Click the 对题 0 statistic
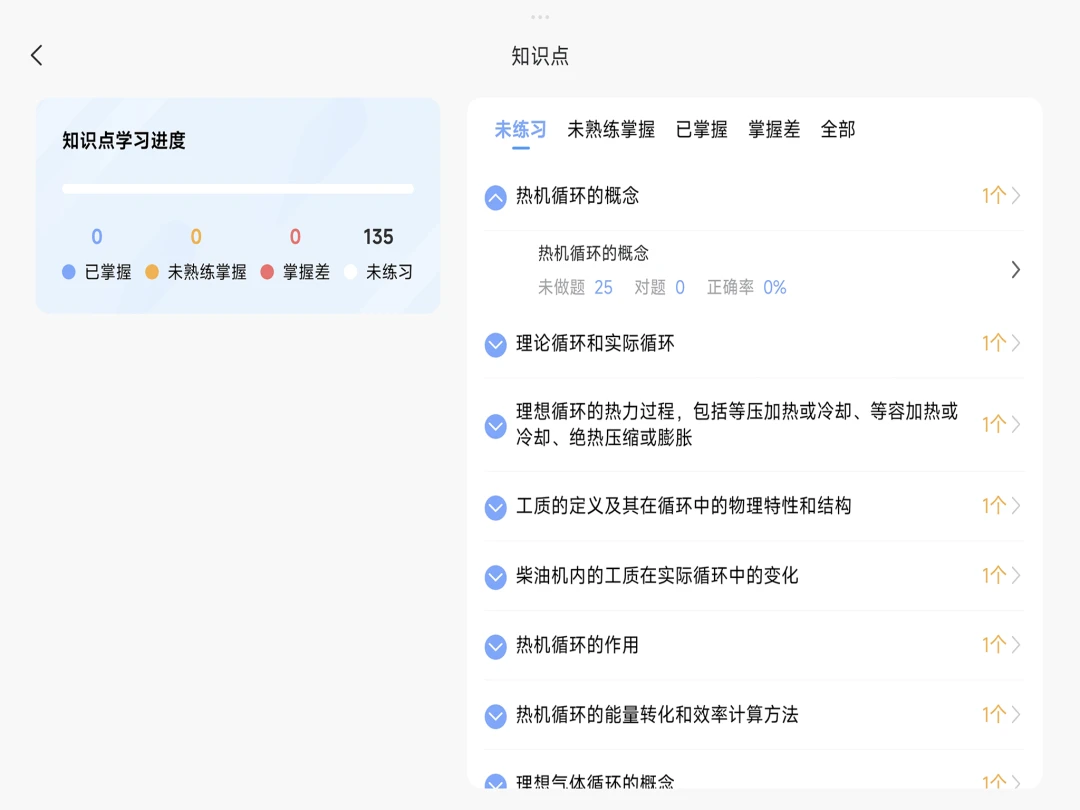Image resolution: width=1080 pixels, height=810 pixels. pos(659,287)
